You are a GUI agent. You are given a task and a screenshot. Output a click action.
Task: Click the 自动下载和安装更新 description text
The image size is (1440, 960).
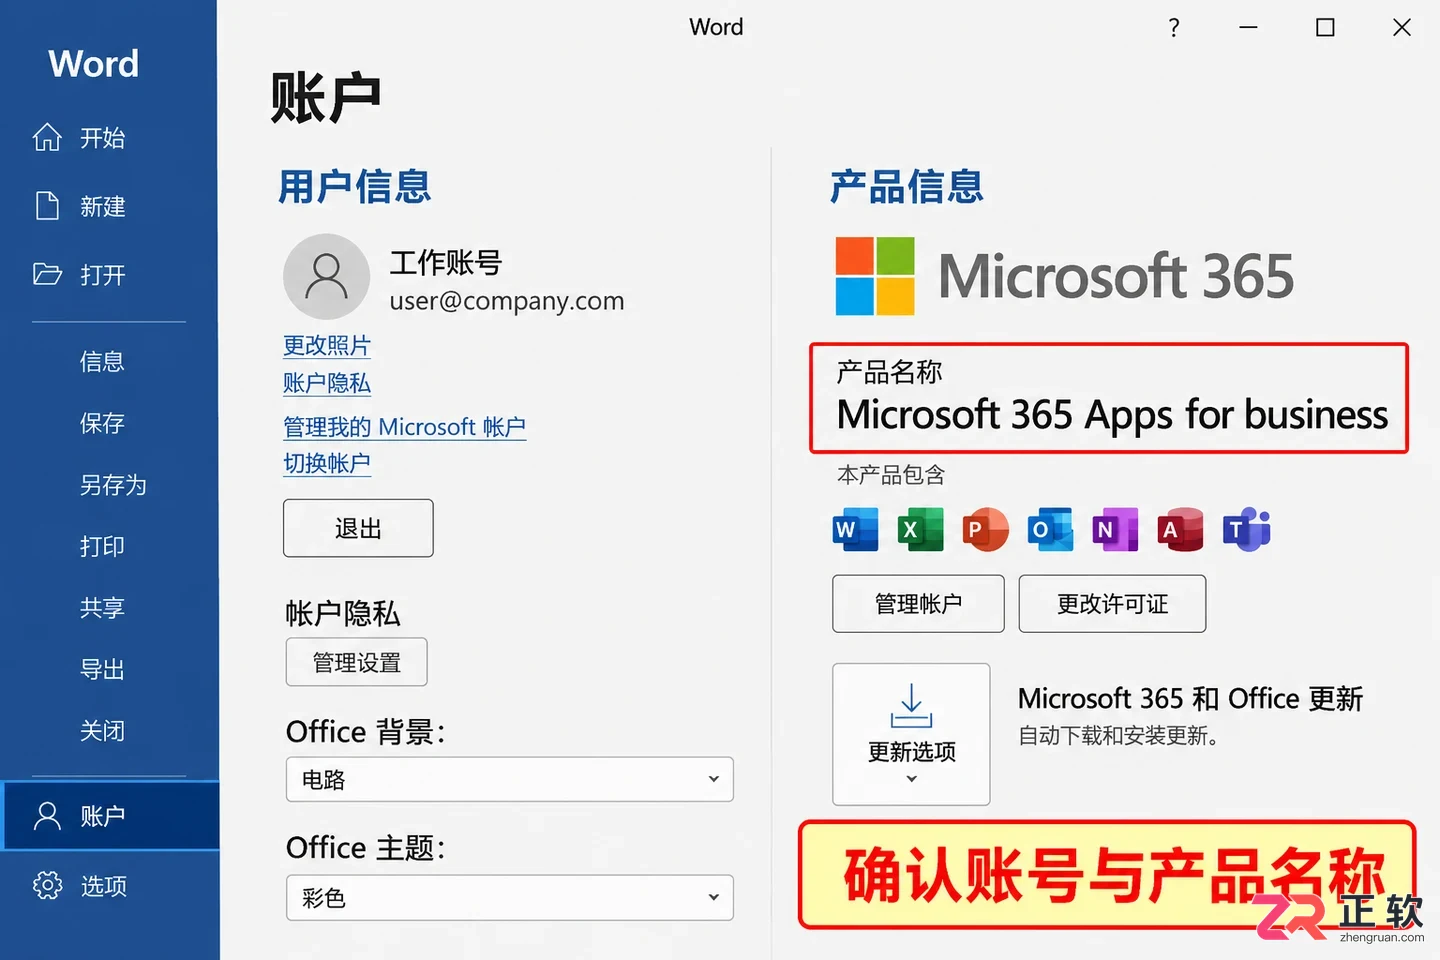pyautogui.click(x=1118, y=736)
